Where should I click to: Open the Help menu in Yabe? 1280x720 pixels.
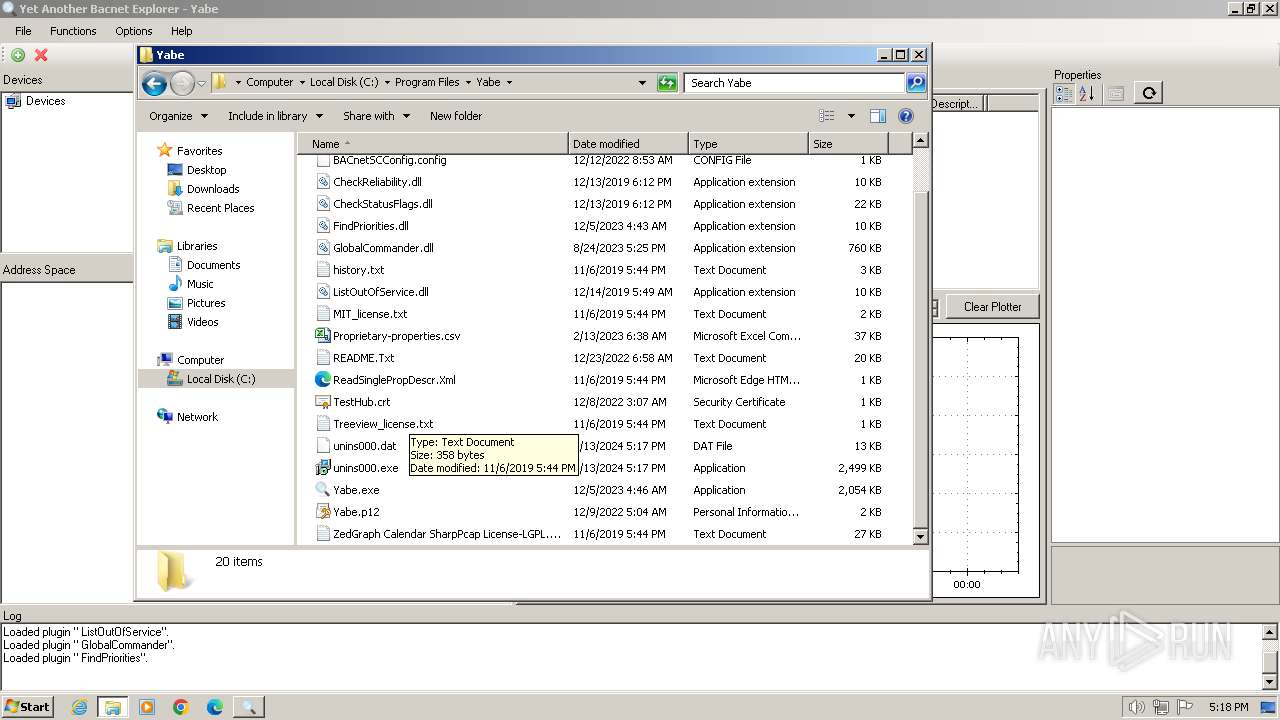(x=181, y=31)
